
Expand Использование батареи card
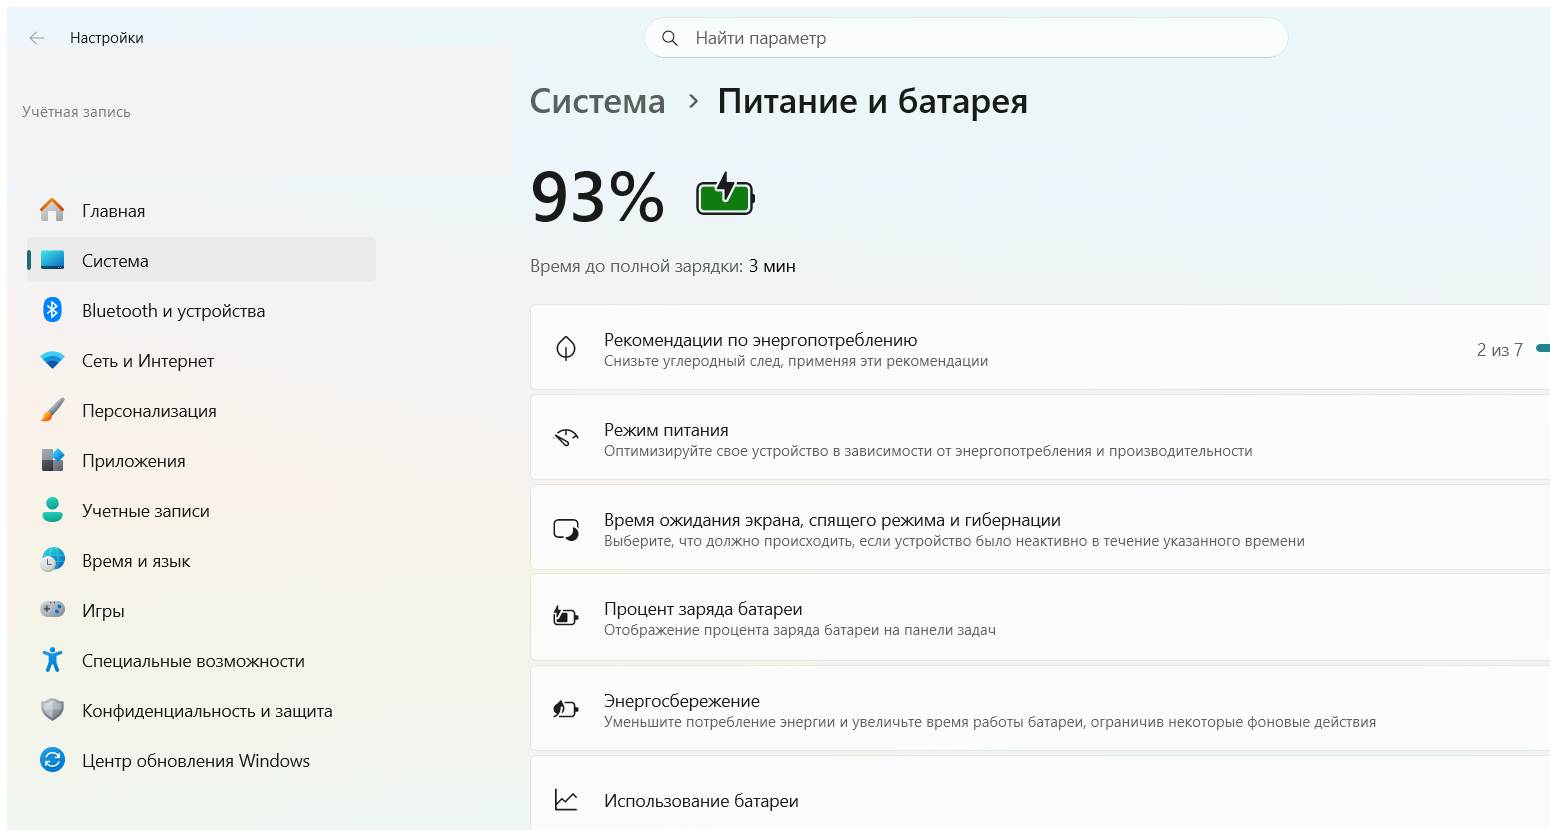pos(1040,793)
